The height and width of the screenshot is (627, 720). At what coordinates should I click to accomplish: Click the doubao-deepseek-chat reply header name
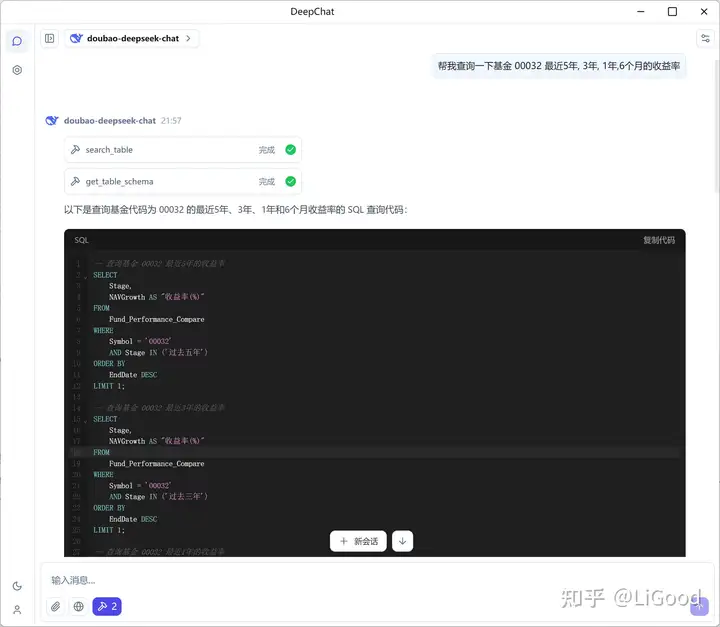110,120
